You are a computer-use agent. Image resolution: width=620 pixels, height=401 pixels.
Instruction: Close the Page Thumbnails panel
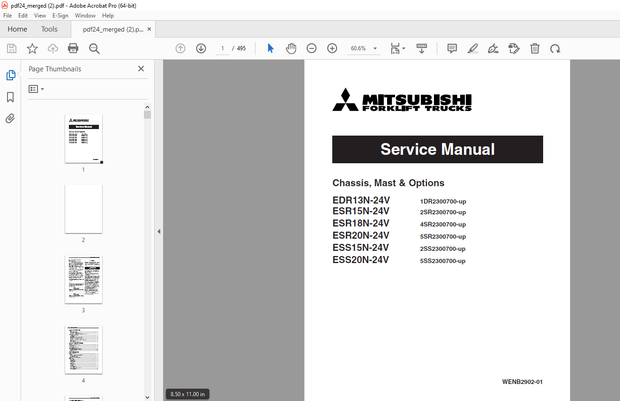[x=141, y=69]
